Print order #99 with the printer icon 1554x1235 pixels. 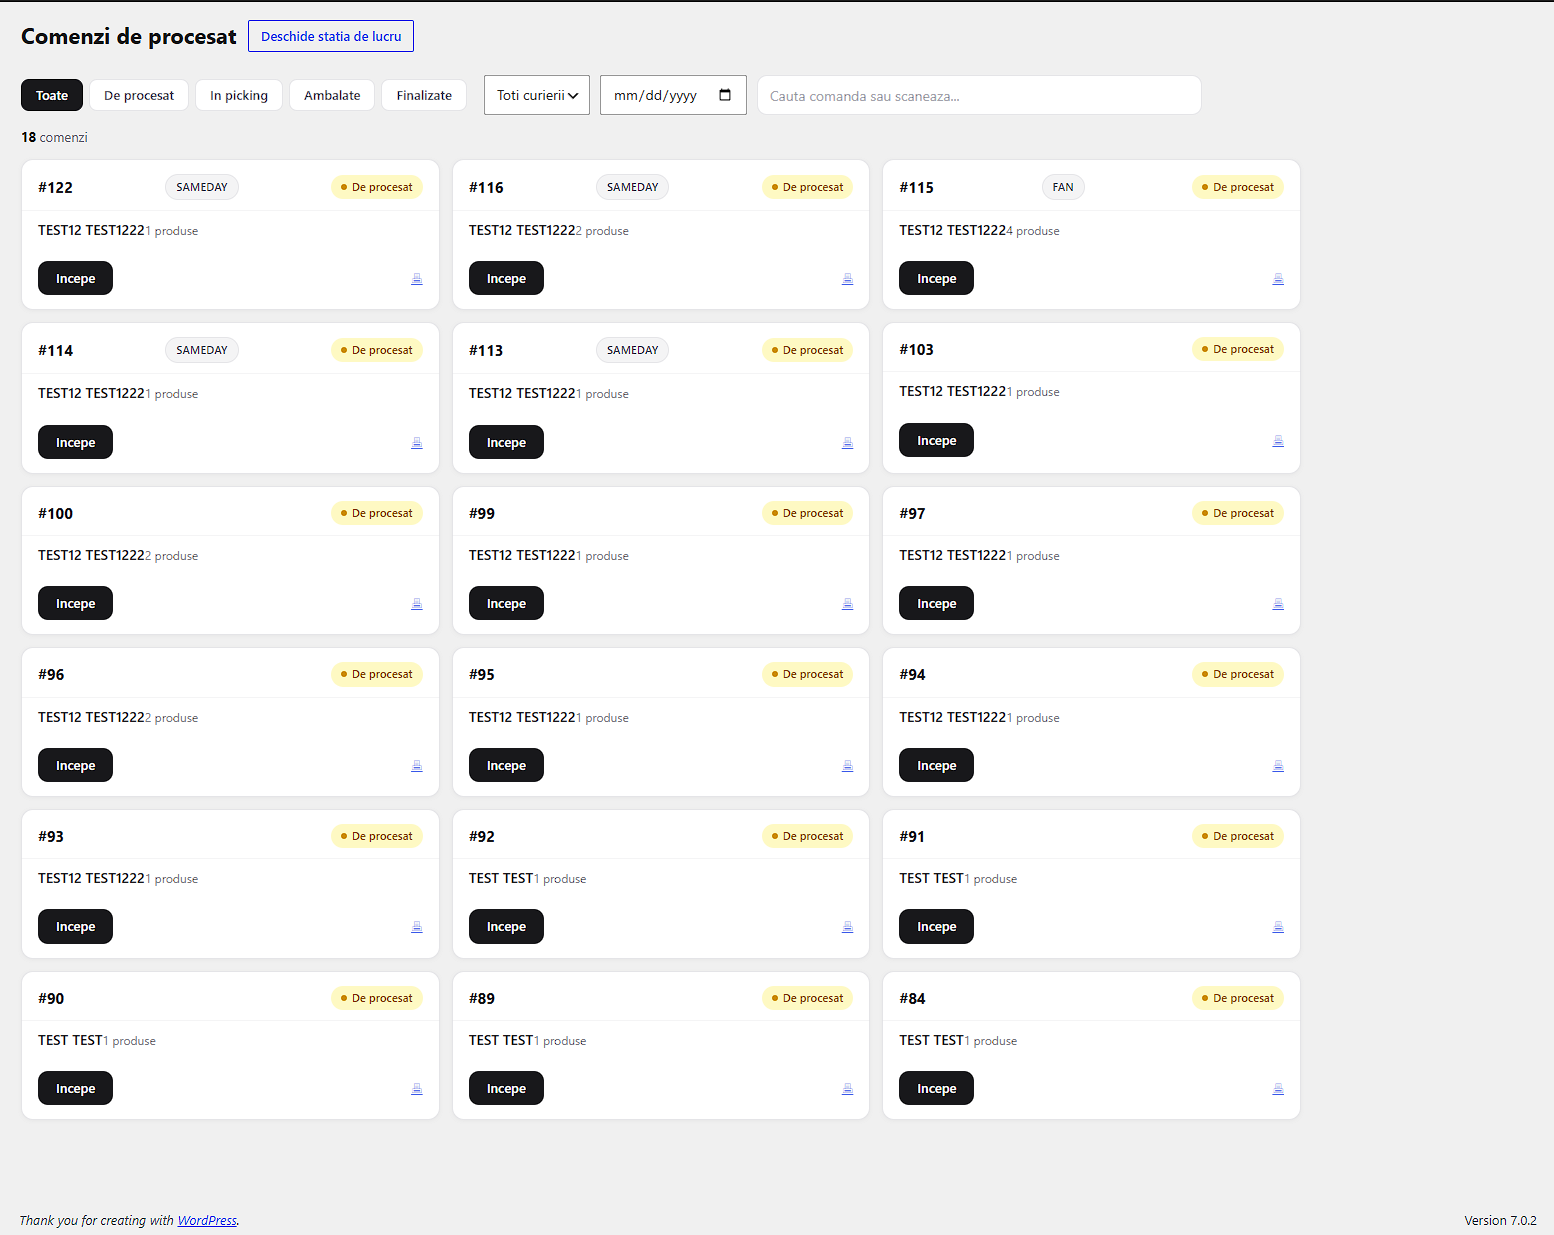click(x=847, y=604)
